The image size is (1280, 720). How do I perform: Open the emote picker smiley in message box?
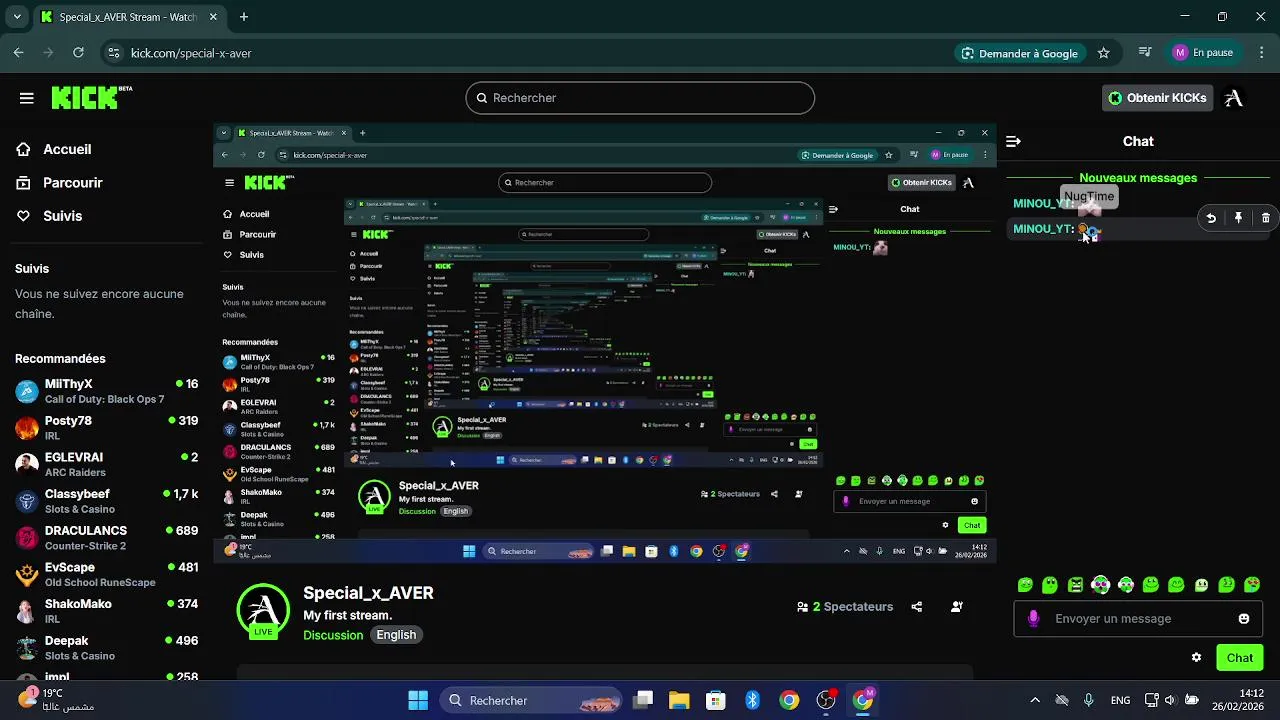point(1244,619)
